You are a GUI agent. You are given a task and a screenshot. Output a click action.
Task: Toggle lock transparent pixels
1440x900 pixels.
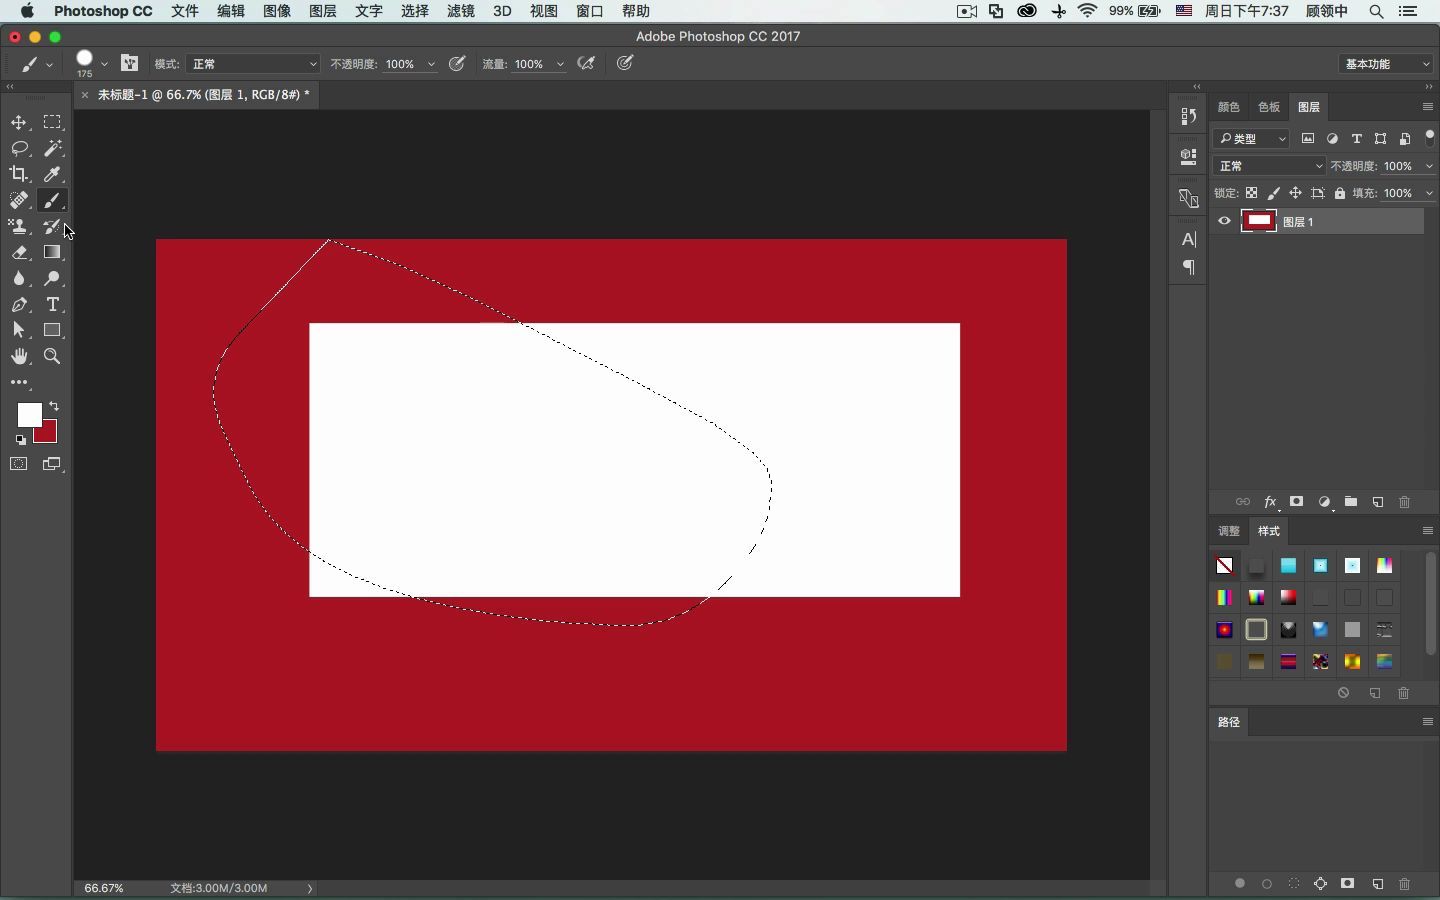tap(1251, 193)
